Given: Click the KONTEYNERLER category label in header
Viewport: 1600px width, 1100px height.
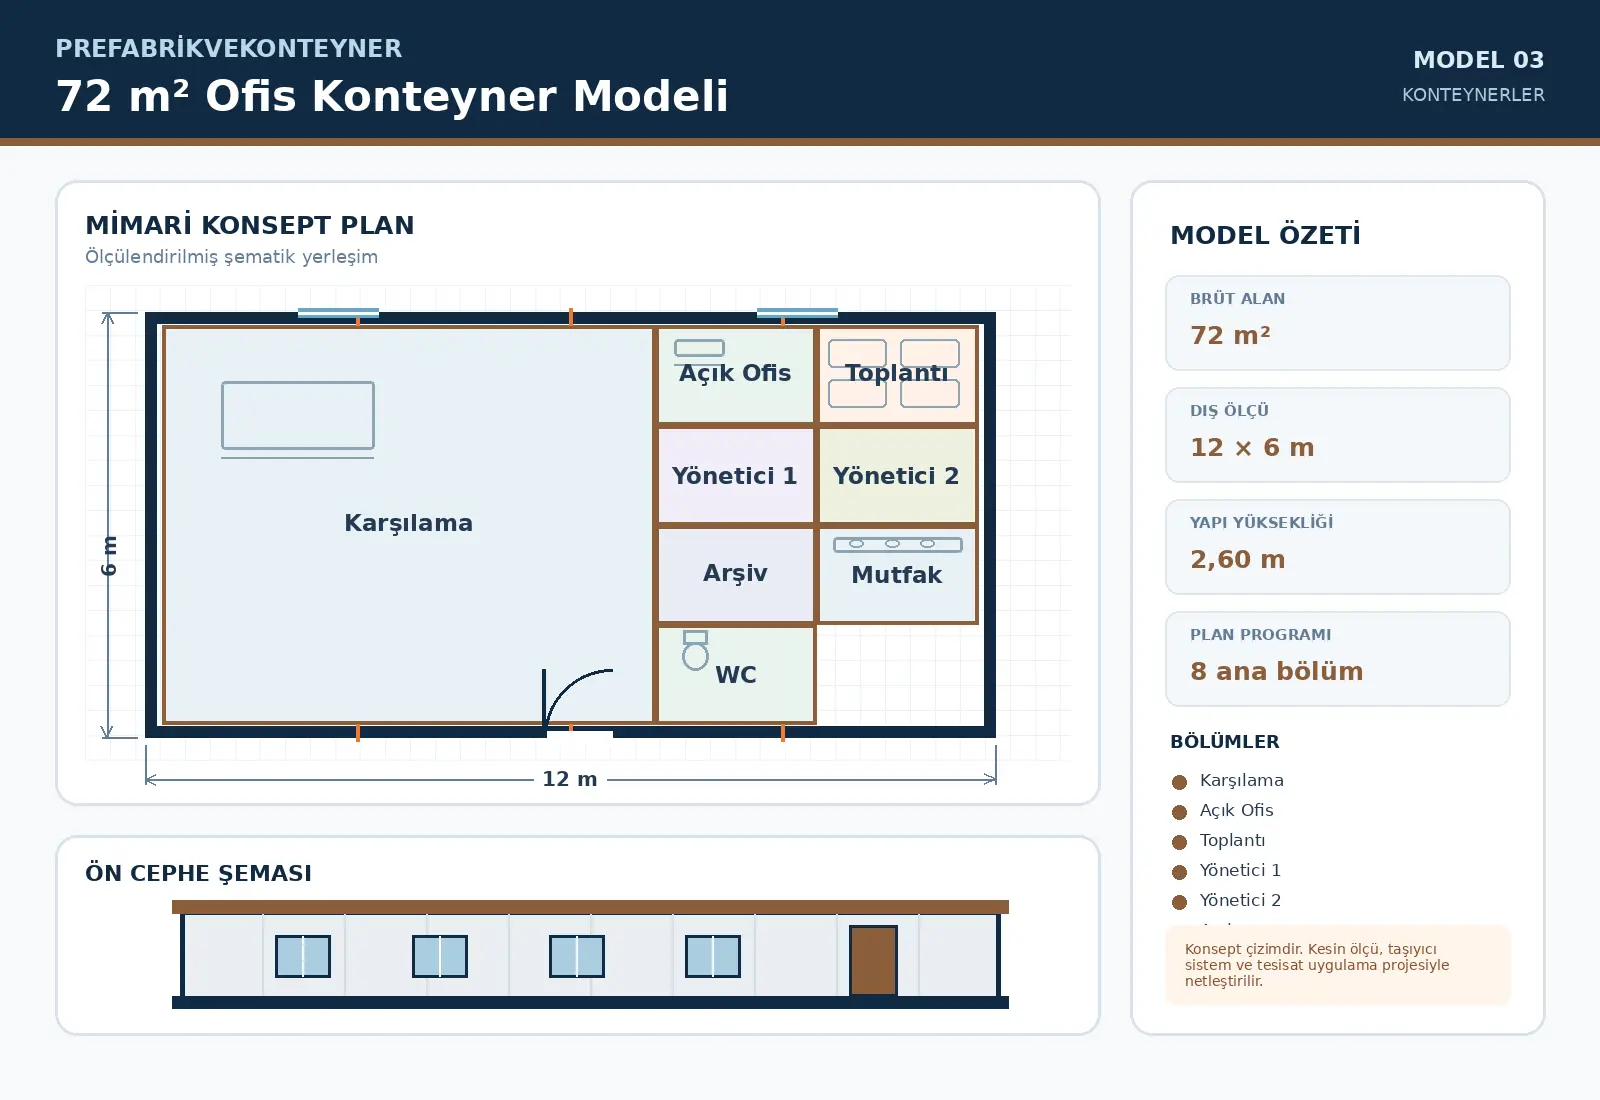Looking at the screenshot, I should [1473, 95].
